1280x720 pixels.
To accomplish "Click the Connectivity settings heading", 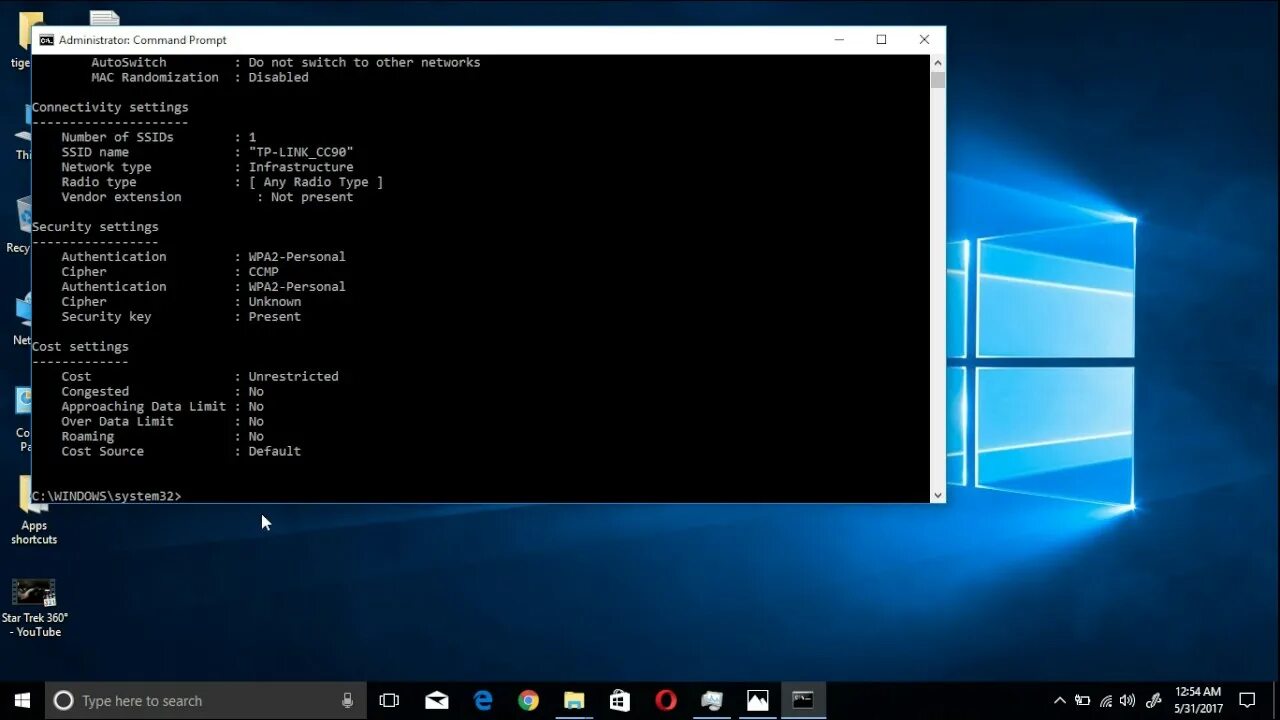I will tap(110, 107).
